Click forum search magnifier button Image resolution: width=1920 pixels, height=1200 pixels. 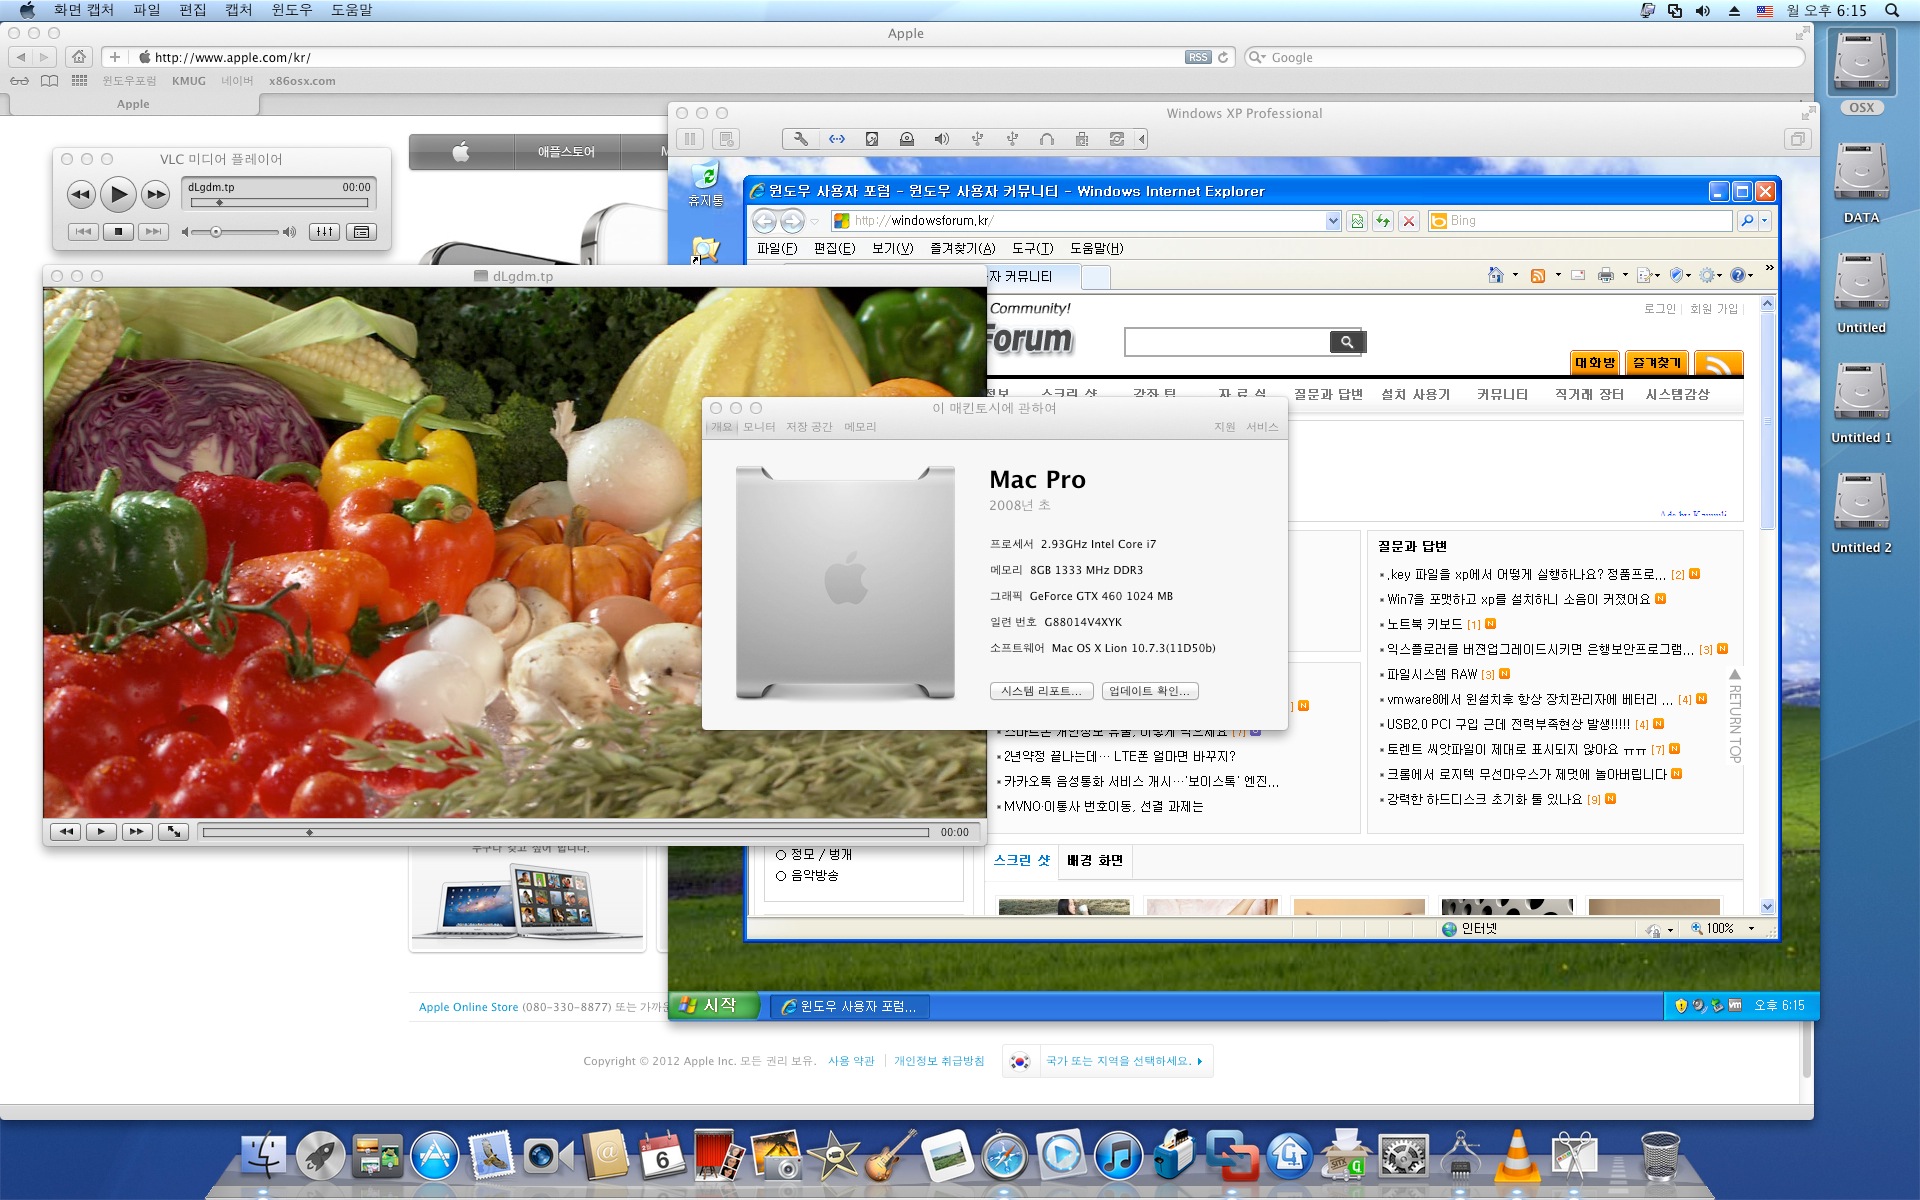click(x=1347, y=342)
